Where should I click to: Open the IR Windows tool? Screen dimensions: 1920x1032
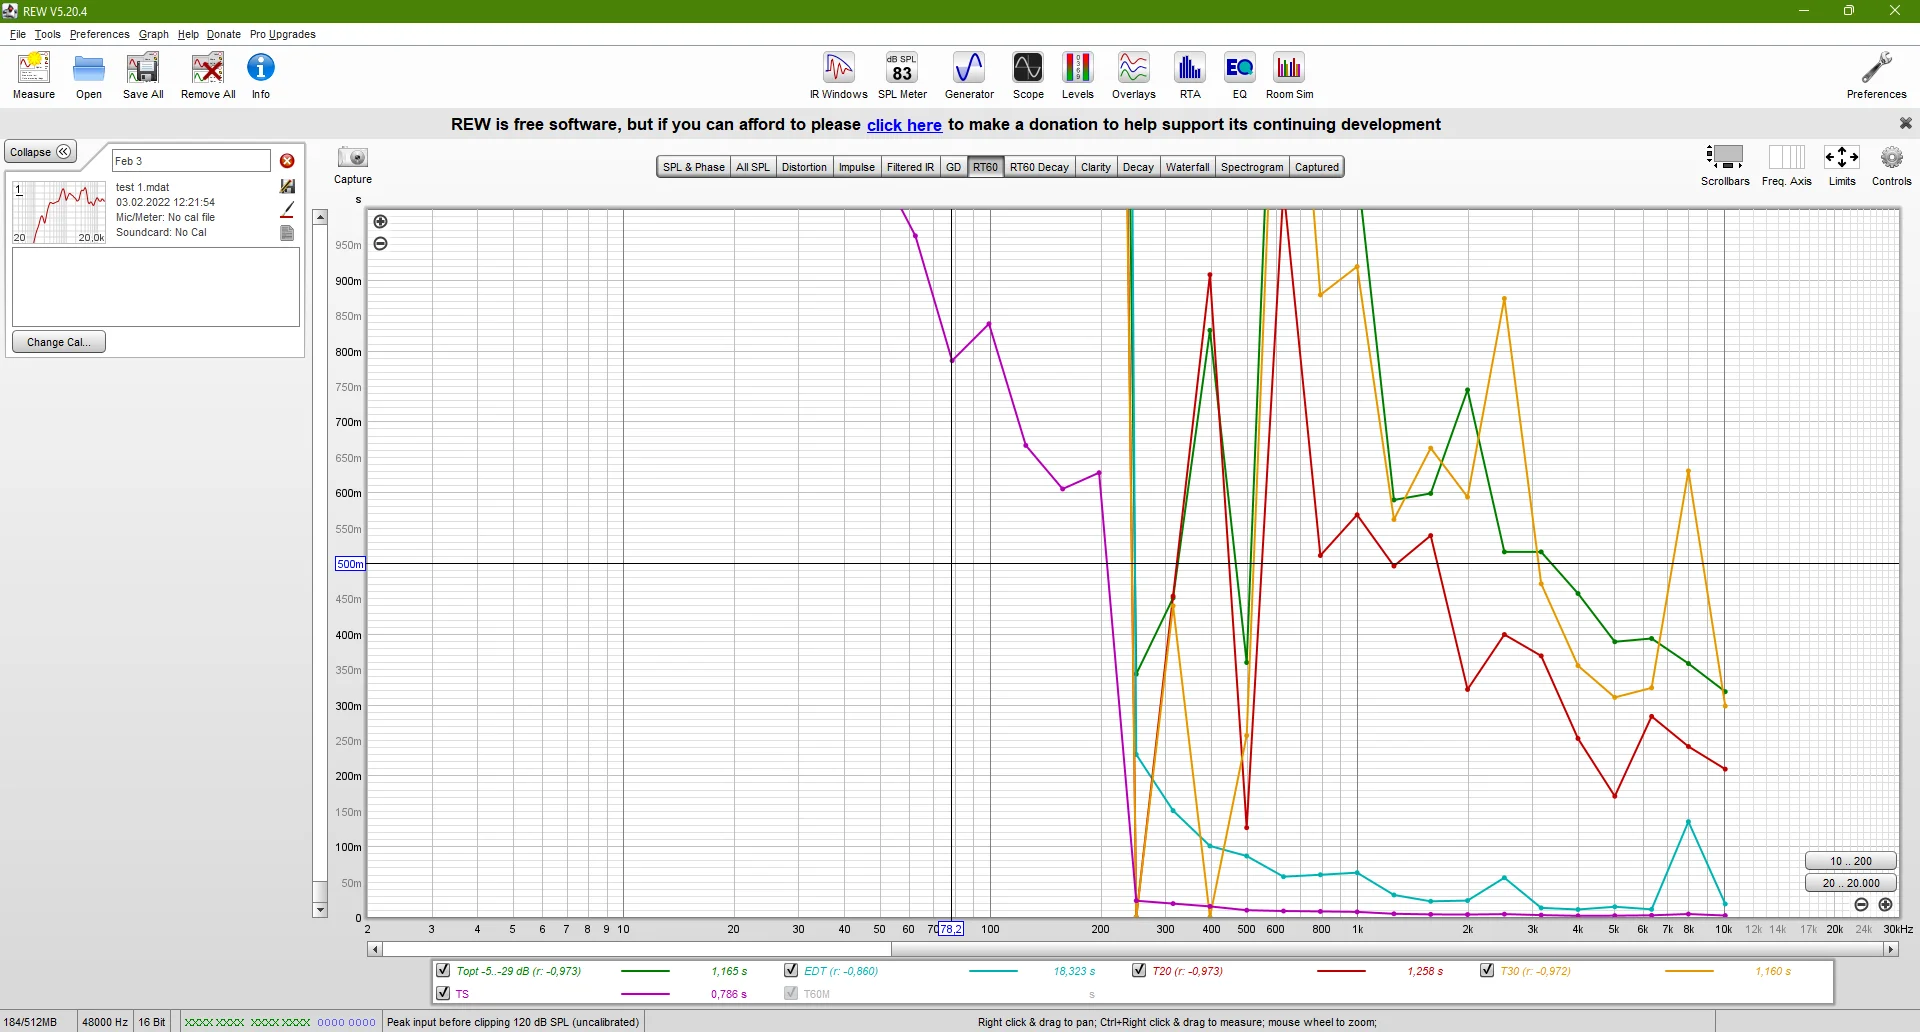point(839,76)
